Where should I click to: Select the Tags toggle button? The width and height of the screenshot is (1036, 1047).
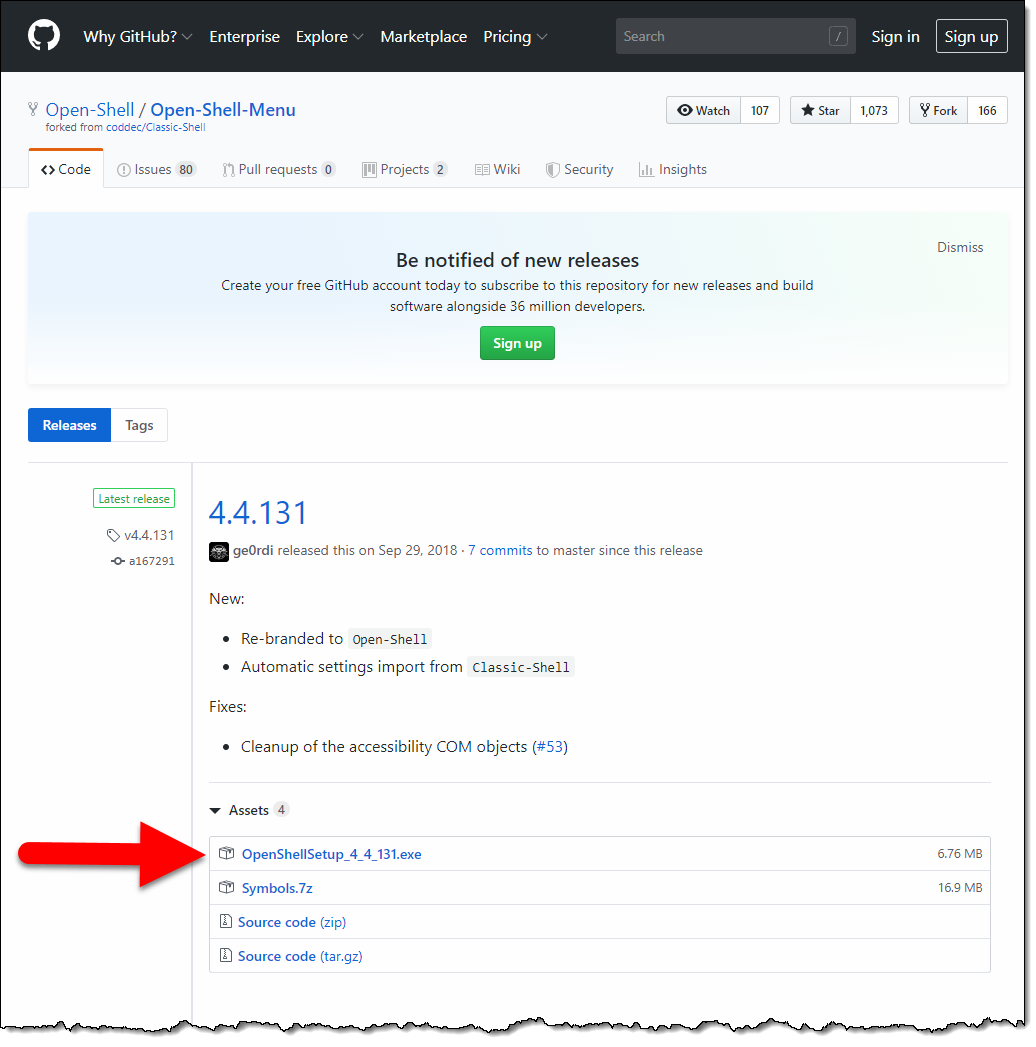[x=139, y=425]
